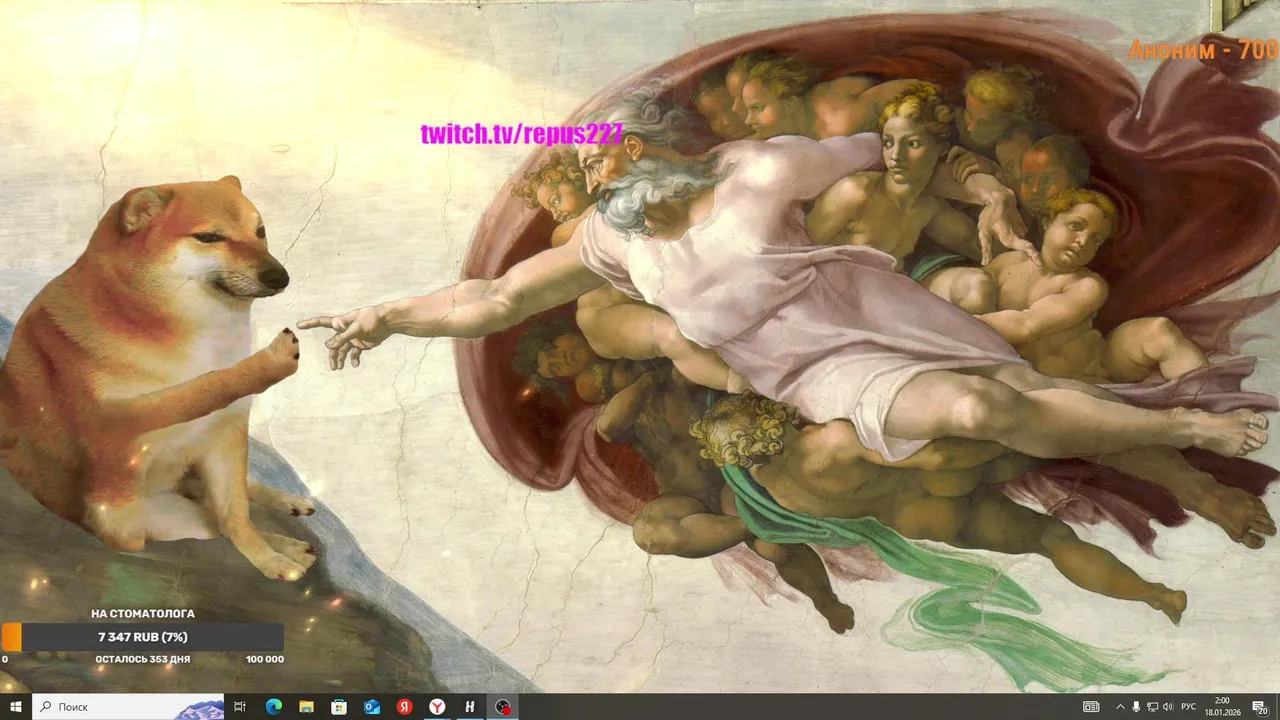
Task: Switch to OBS Studio on the taskbar
Action: pos(503,707)
